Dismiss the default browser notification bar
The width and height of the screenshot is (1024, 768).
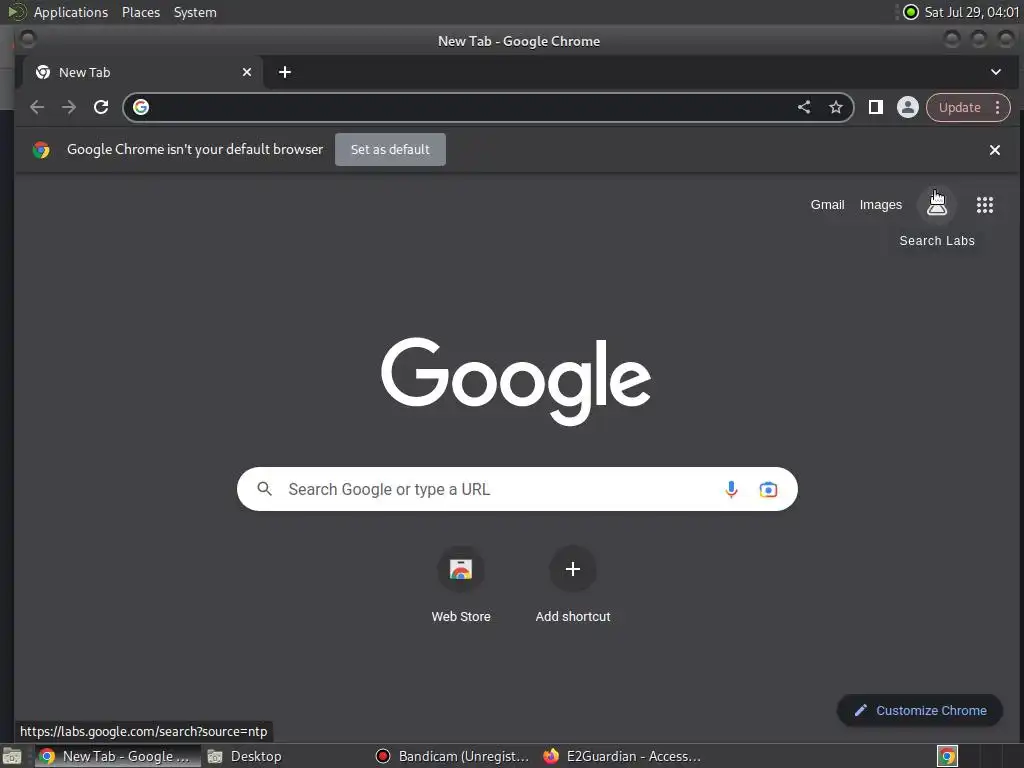click(995, 150)
